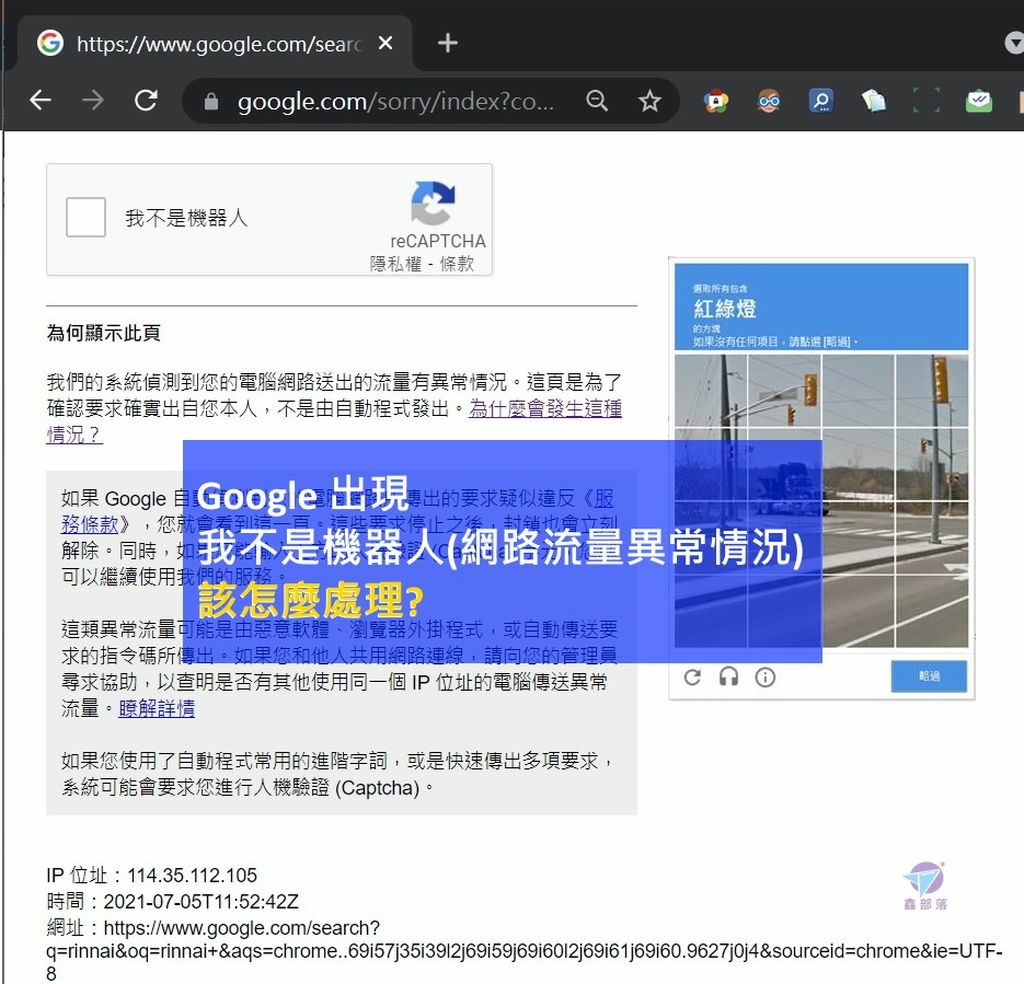This screenshot has width=1024, height=984.
Task: Click the 為何顯示此頁 heading text
Action: point(103,333)
